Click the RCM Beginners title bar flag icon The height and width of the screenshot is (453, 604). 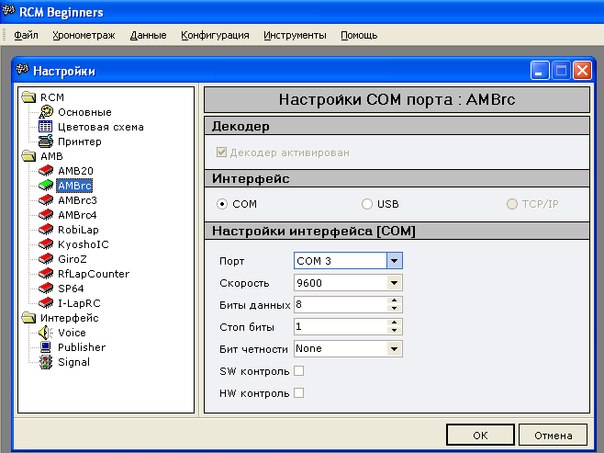pyautogui.click(x=8, y=11)
